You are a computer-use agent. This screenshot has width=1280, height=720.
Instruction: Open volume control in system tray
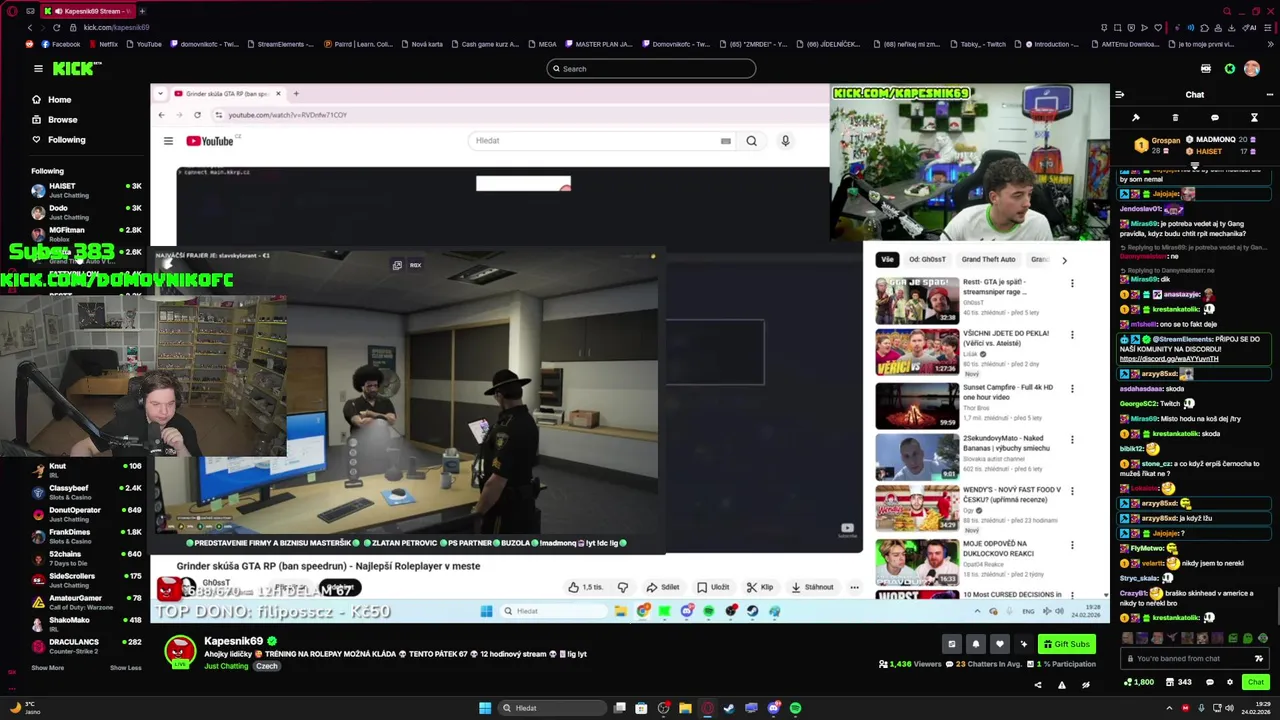pyautogui.click(x=1230, y=708)
